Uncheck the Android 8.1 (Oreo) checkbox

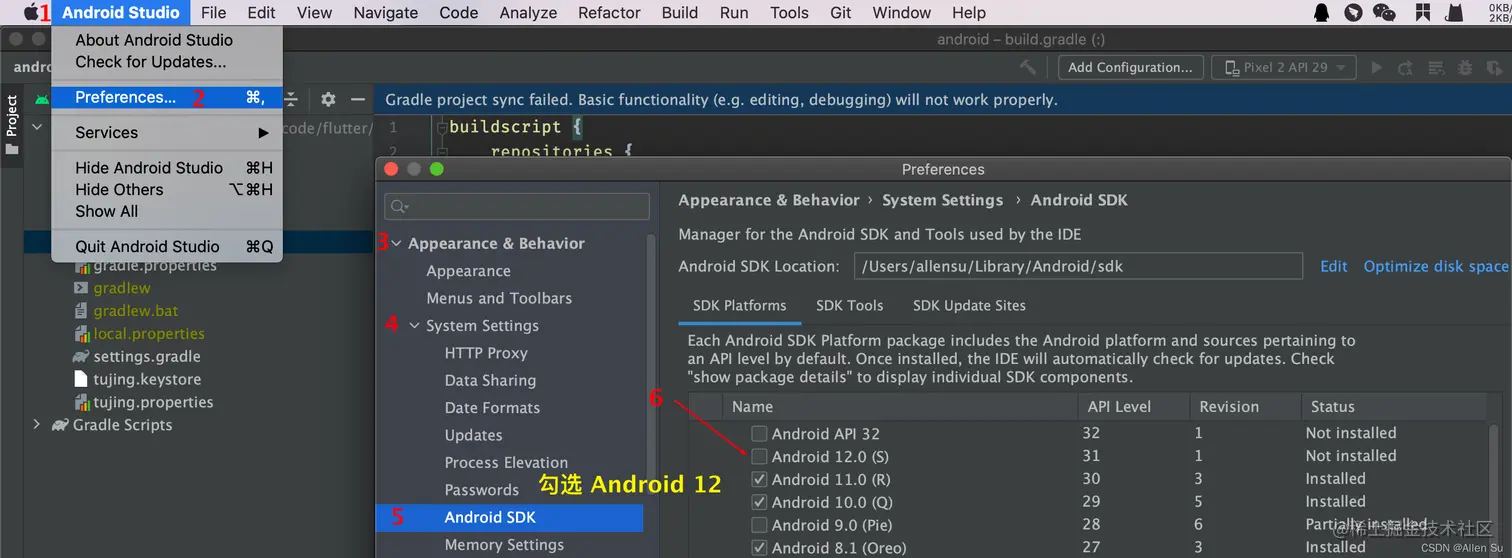[x=759, y=547]
